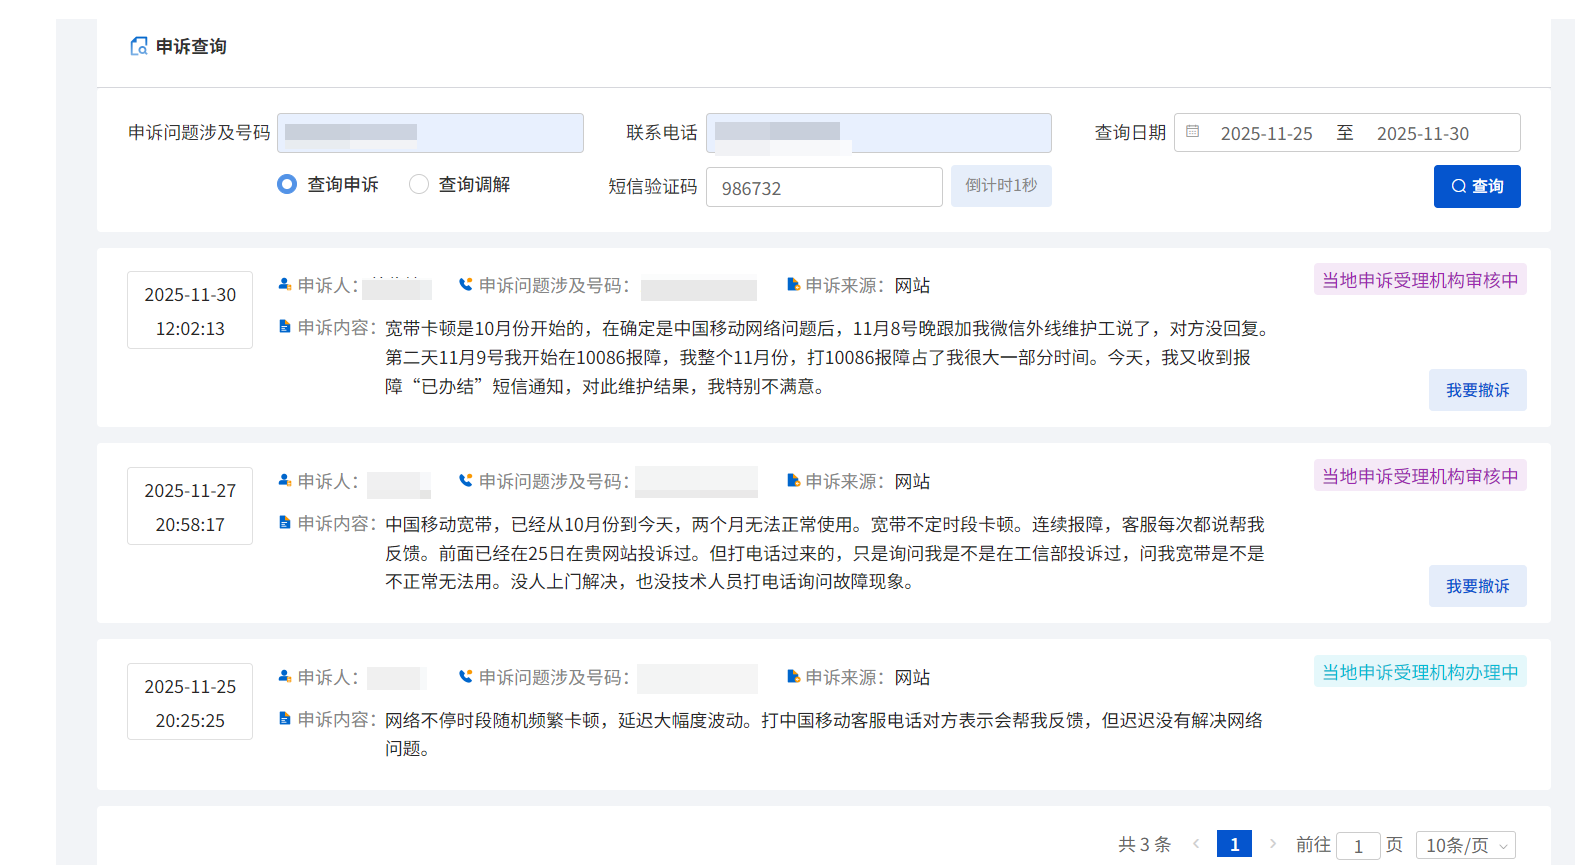Click the calendar icon in date range field

(x=1192, y=132)
